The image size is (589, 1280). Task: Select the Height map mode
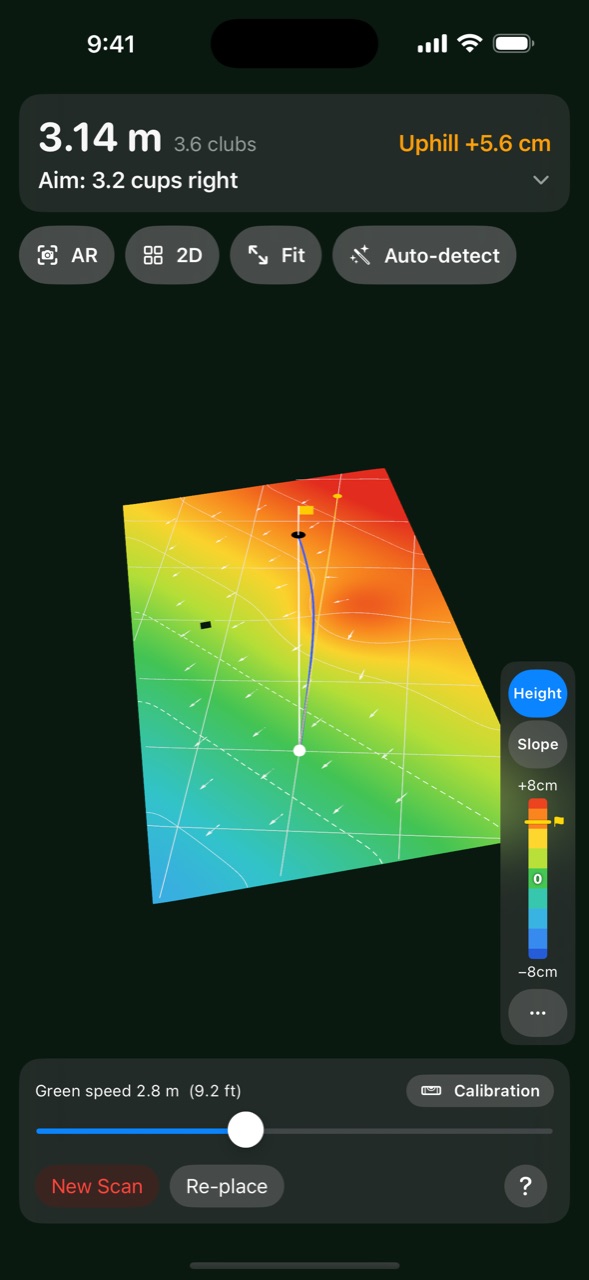pyautogui.click(x=538, y=693)
